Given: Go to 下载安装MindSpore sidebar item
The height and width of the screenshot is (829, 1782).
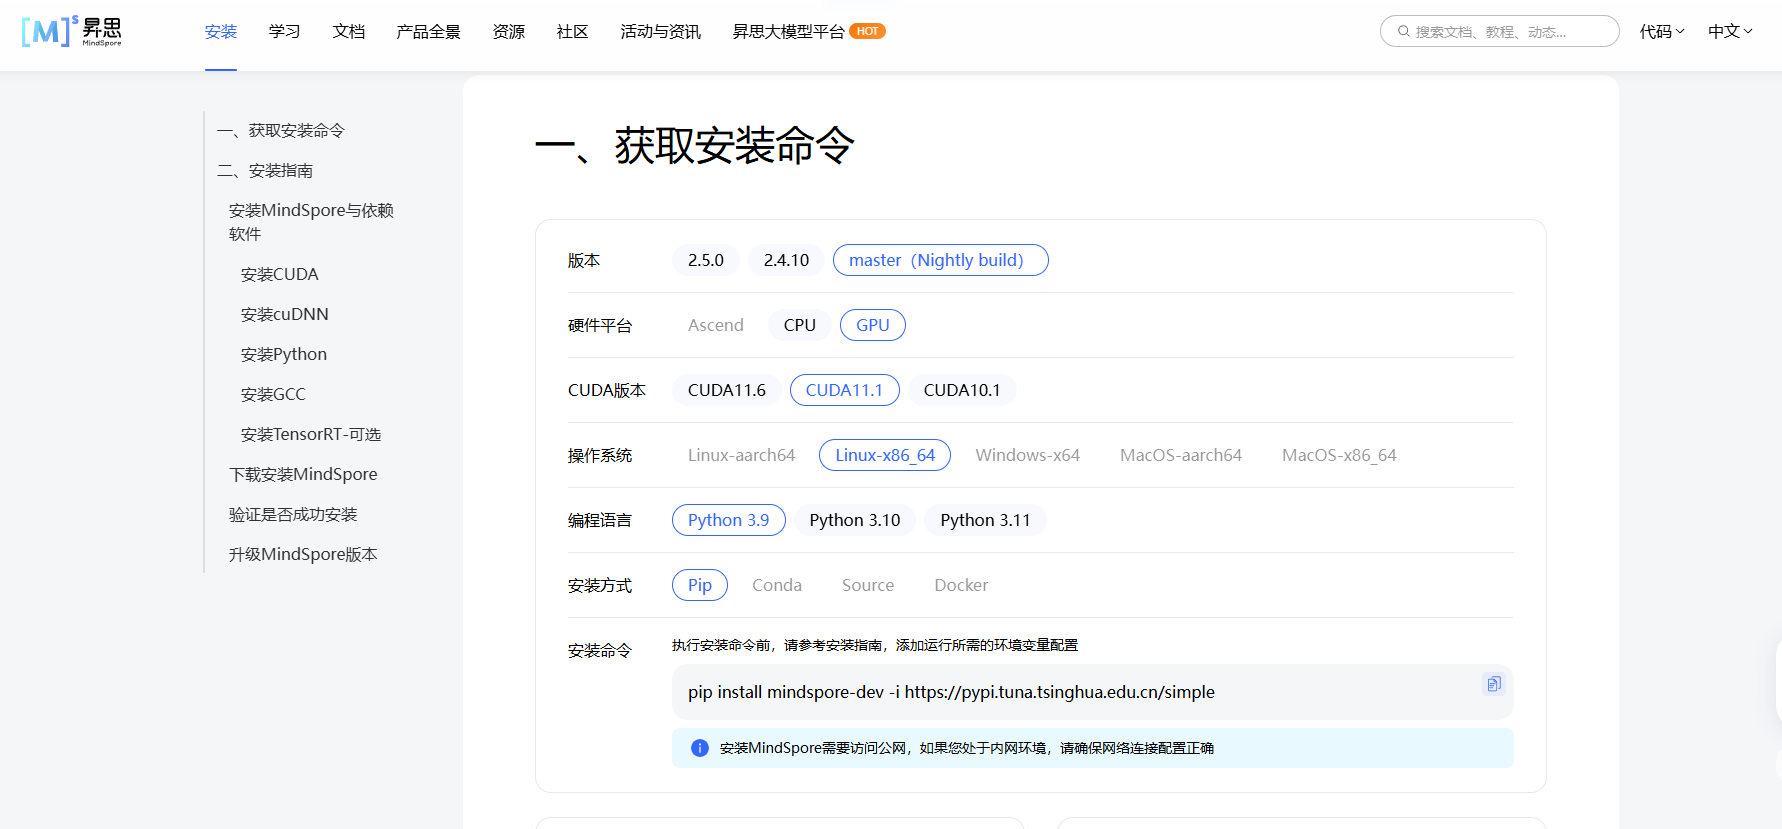Looking at the screenshot, I should (303, 474).
